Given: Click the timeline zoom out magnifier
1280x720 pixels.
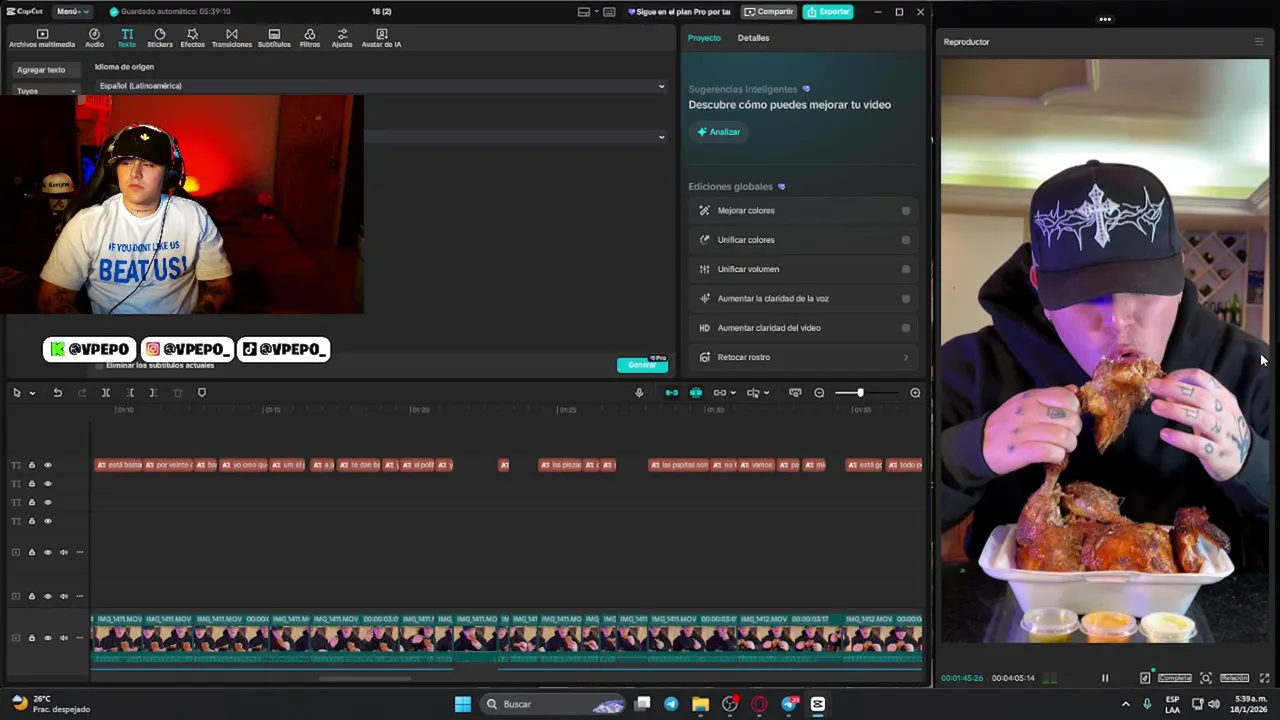Looking at the screenshot, I should [819, 393].
